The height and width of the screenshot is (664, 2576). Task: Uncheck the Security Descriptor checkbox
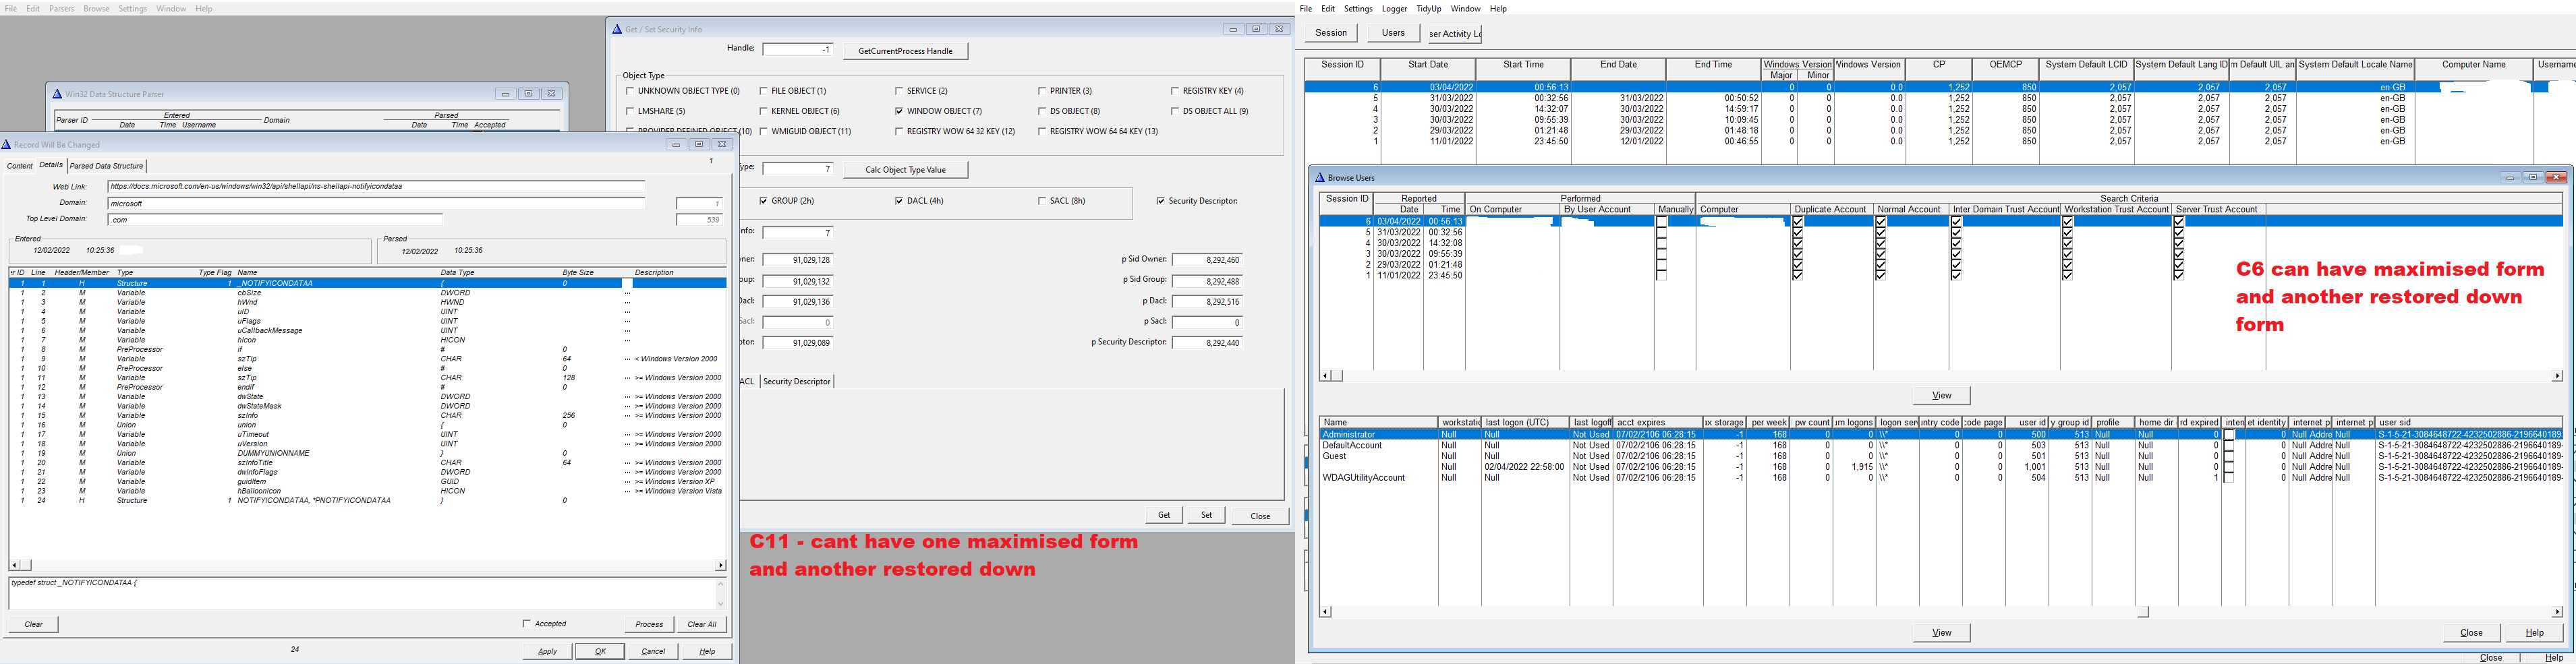pyautogui.click(x=1160, y=201)
